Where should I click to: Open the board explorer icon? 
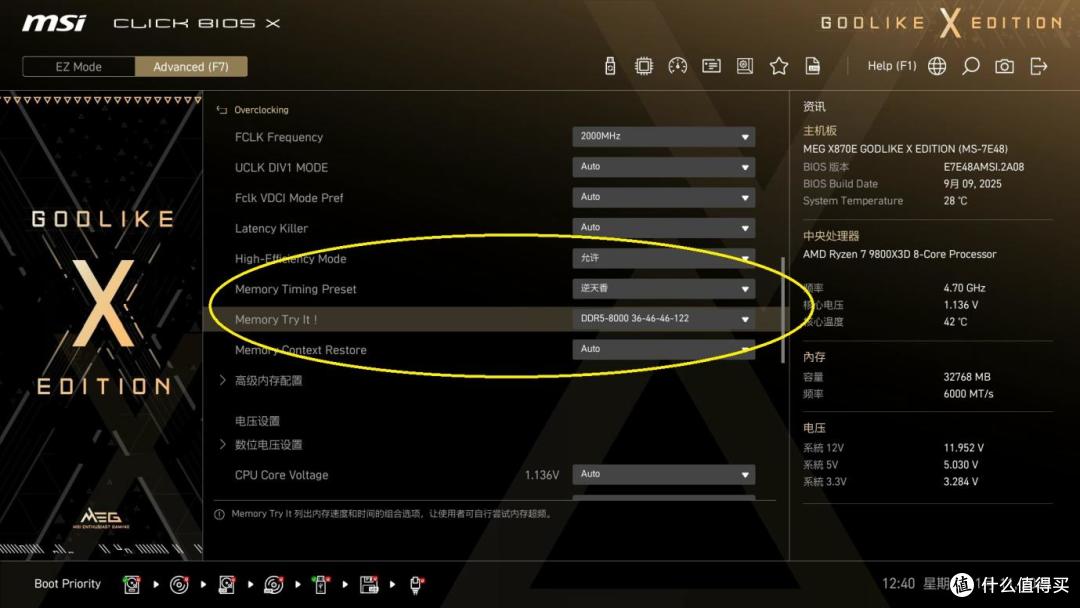point(745,66)
